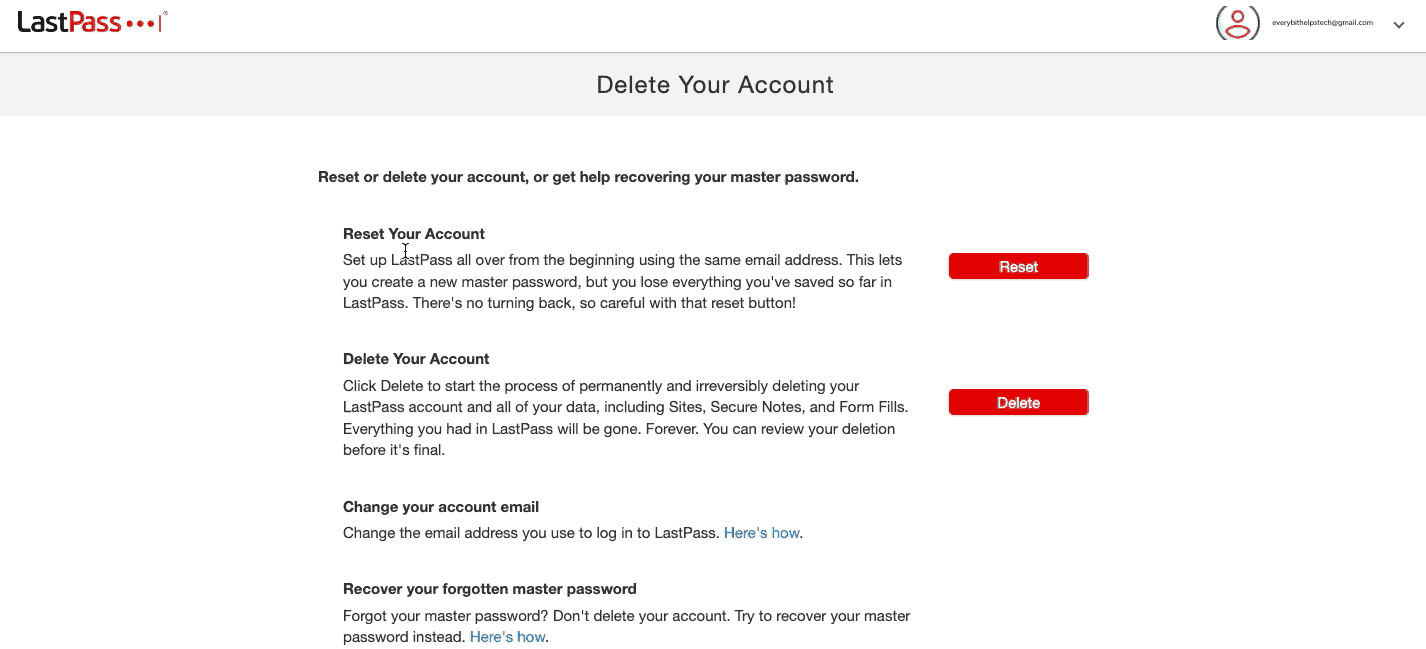This screenshot has height=649, width=1426.
Task: Click the "Change your account email" heading
Action: pyautogui.click(x=441, y=507)
